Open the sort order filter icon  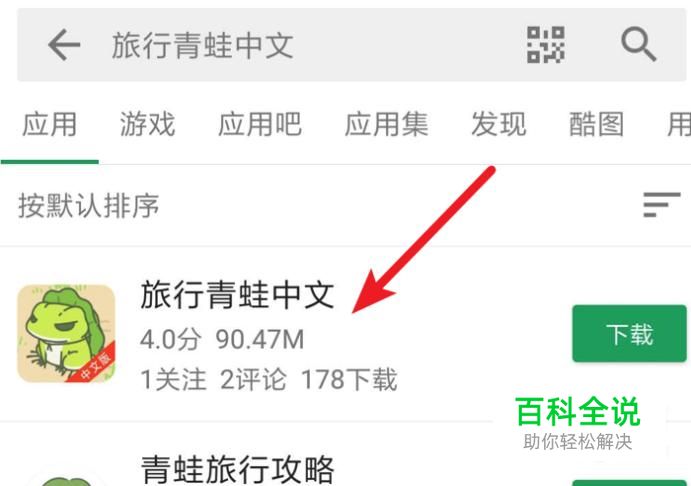661,204
